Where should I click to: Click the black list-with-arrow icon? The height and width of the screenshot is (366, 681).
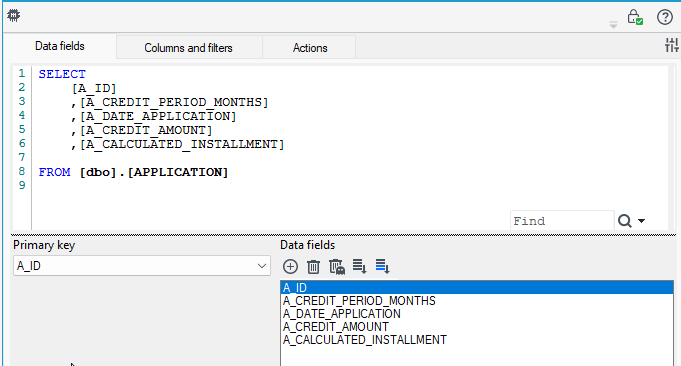point(359,266)
